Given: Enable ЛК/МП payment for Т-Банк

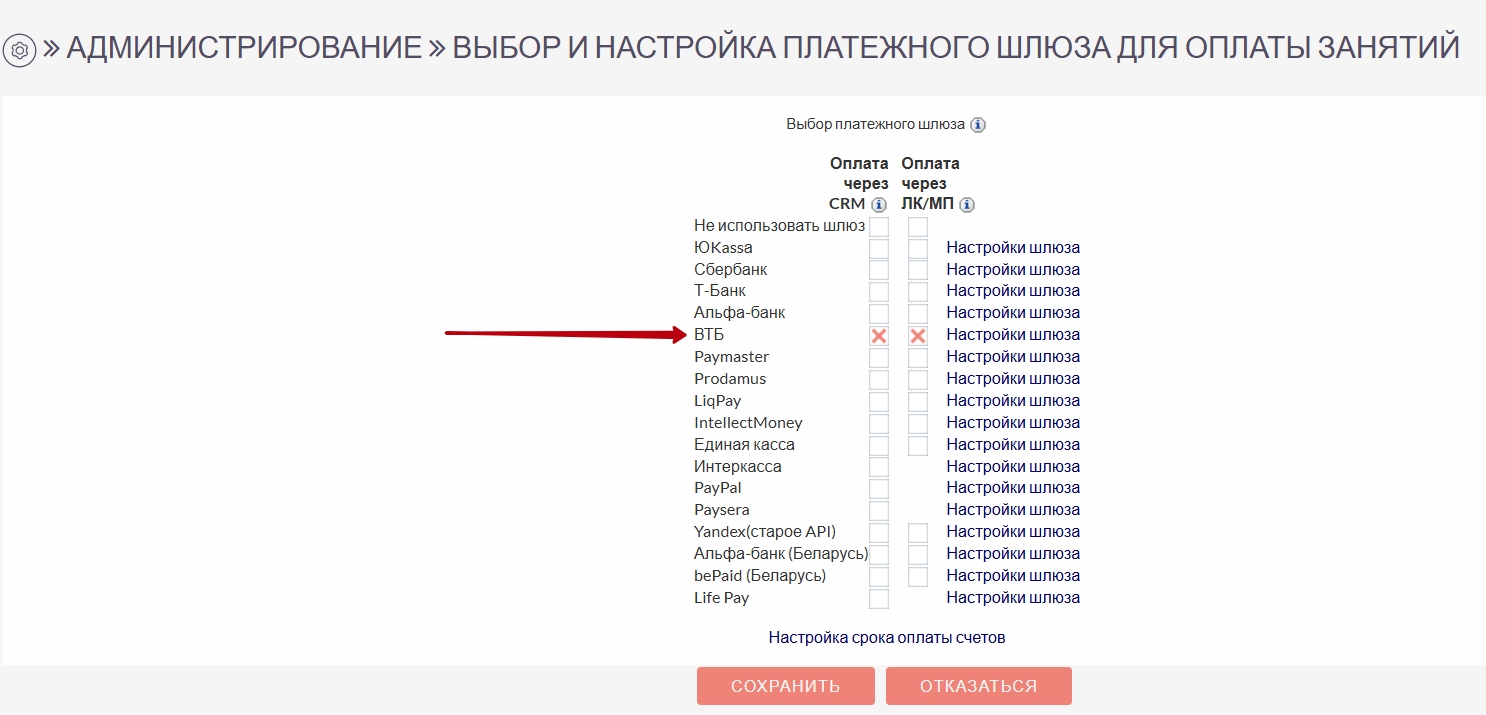Looking at the screenshot, I should tap(918, 291).
